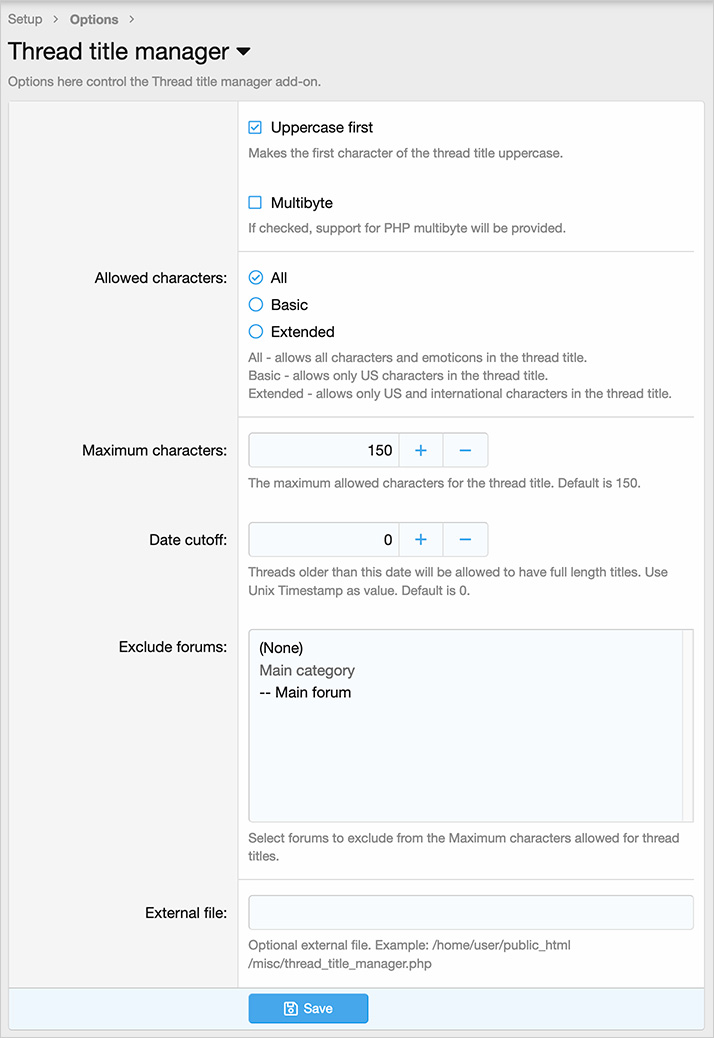Open the Thread title manager dropdown arrow
The image size is (714, 1038).
[x=243, y=51]
